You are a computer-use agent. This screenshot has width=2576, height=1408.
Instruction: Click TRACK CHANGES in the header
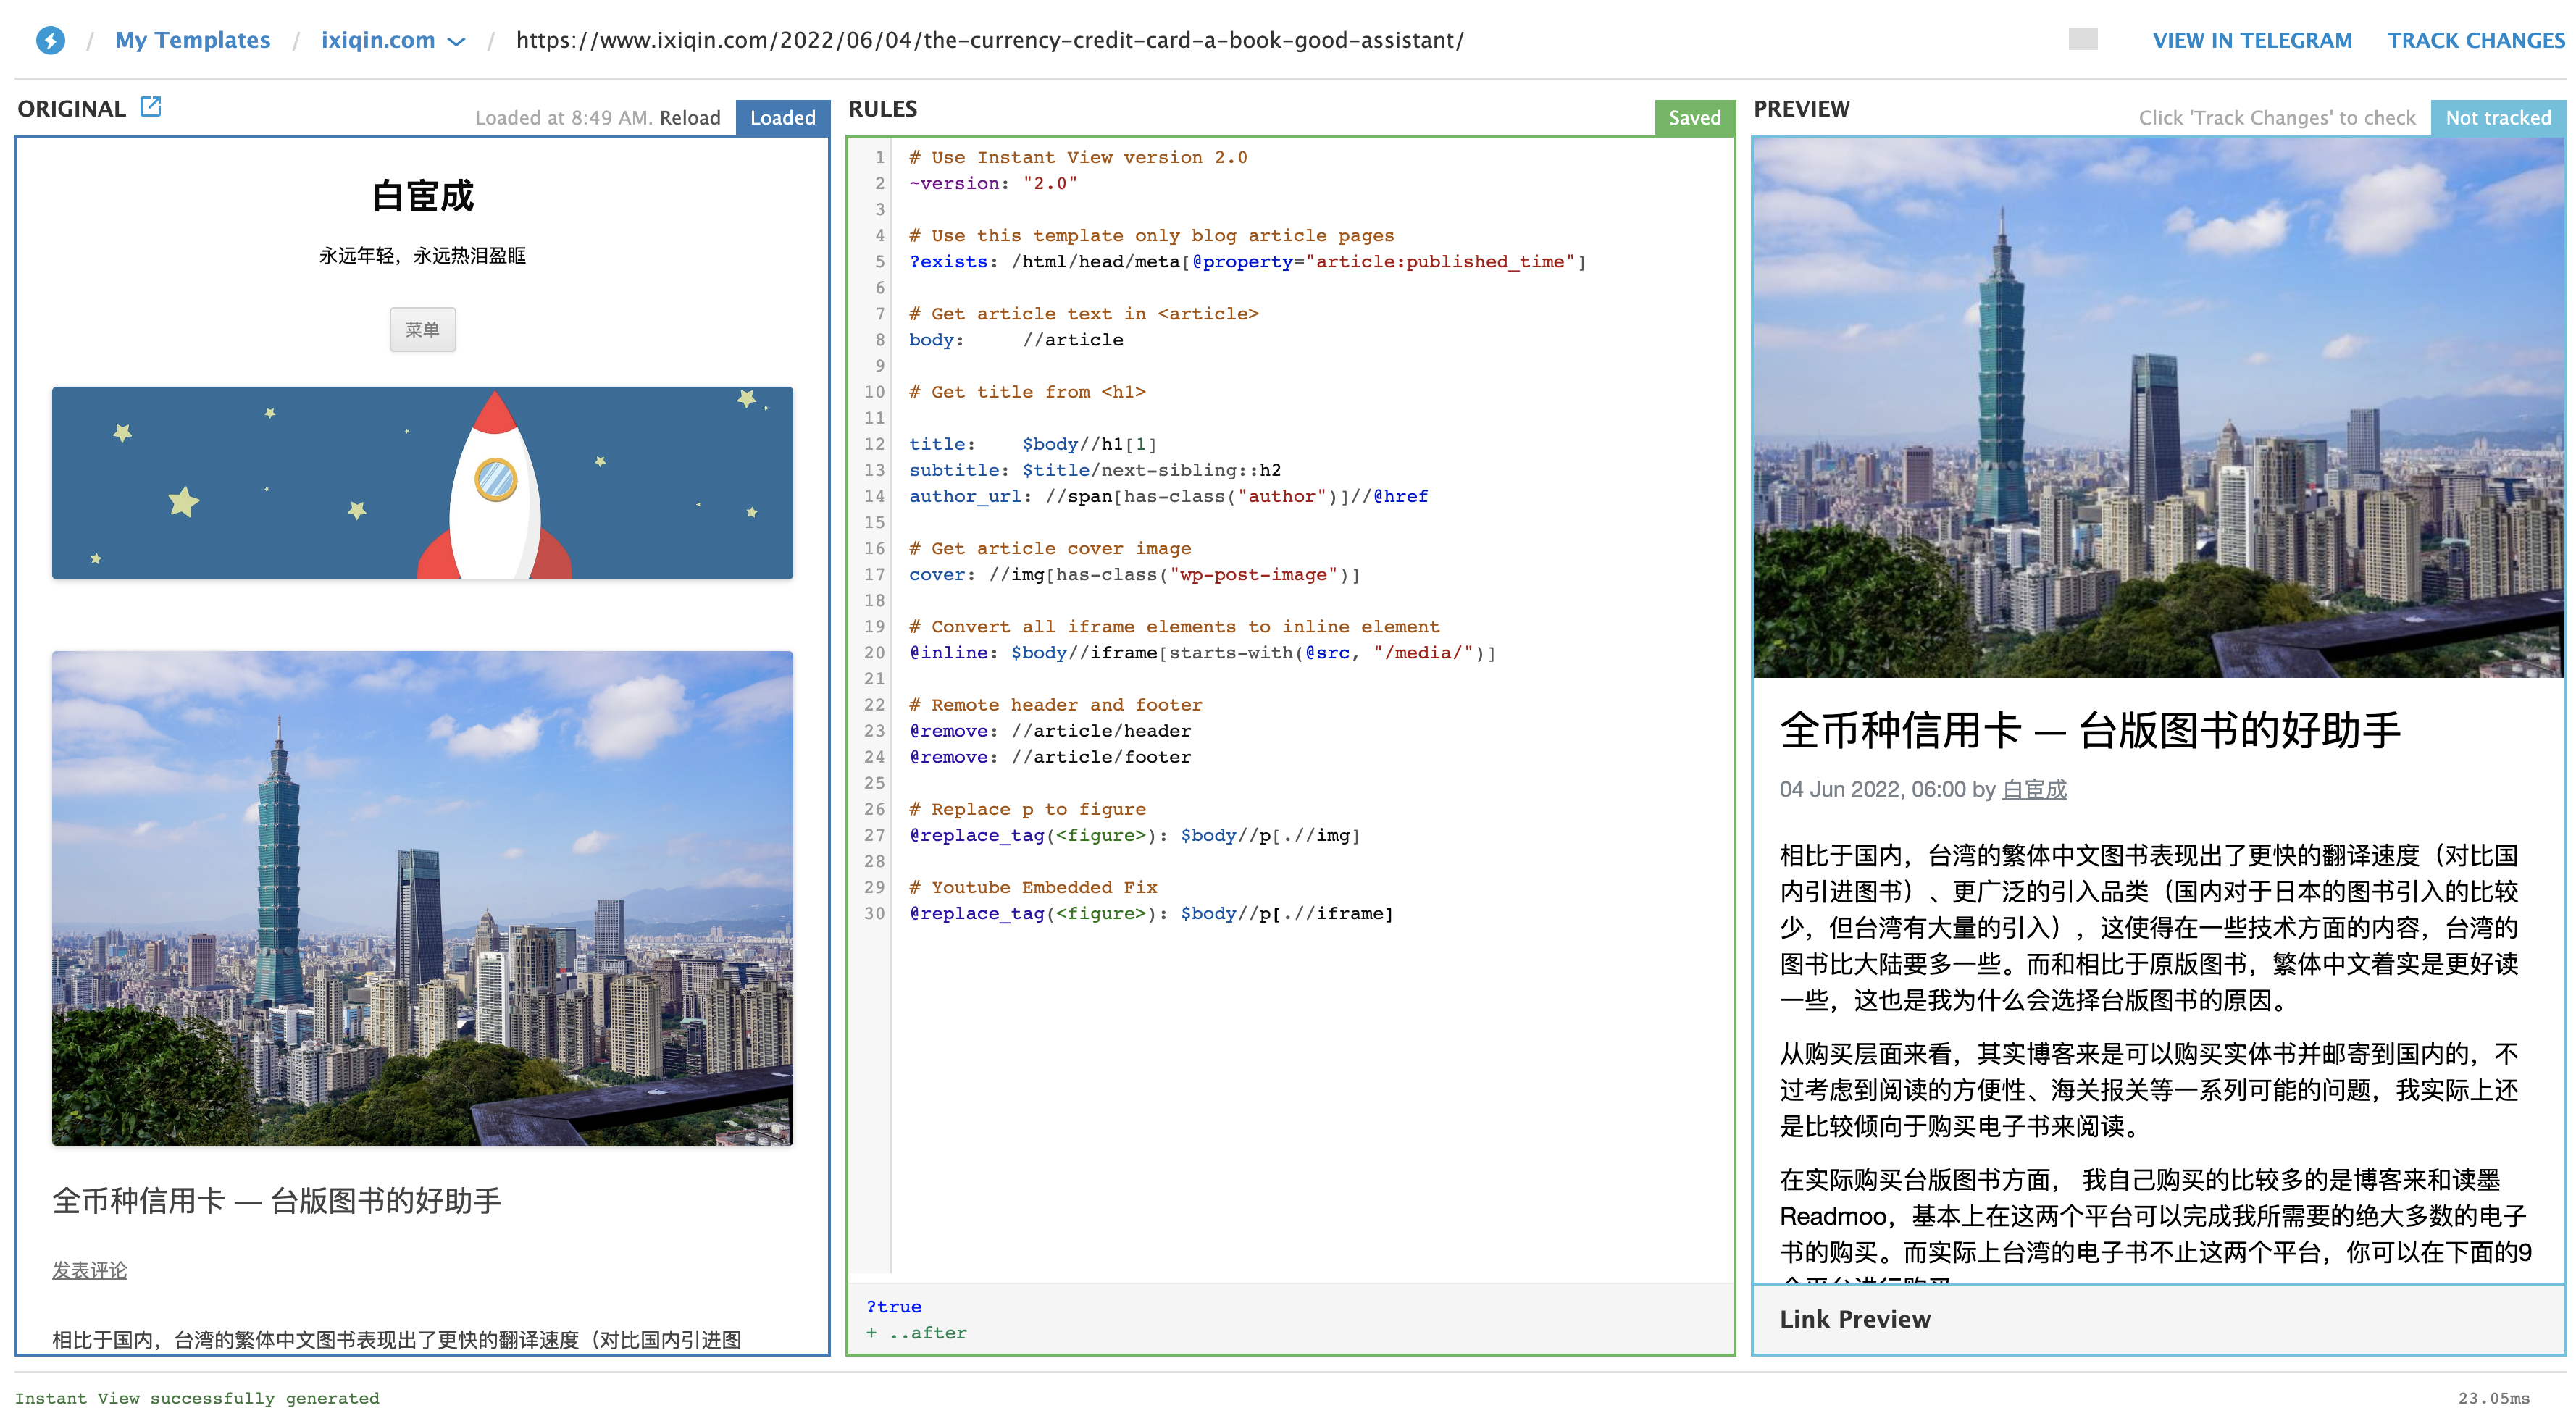click(x=2475, y=40)
